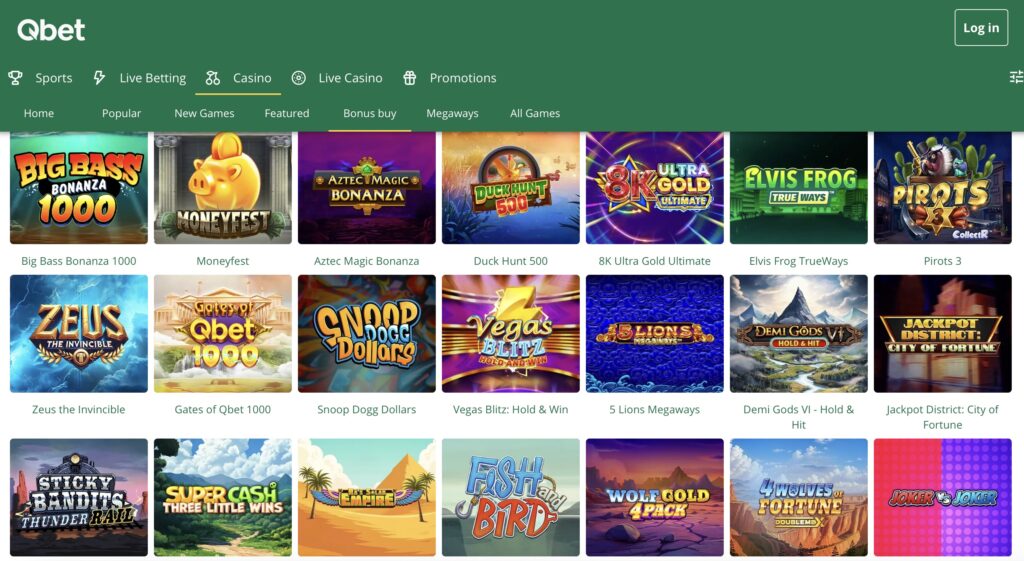Screen dimensions: 1024x561
Task: Click the Live Betting lightning icon
Action: click(x=99, y=78)
